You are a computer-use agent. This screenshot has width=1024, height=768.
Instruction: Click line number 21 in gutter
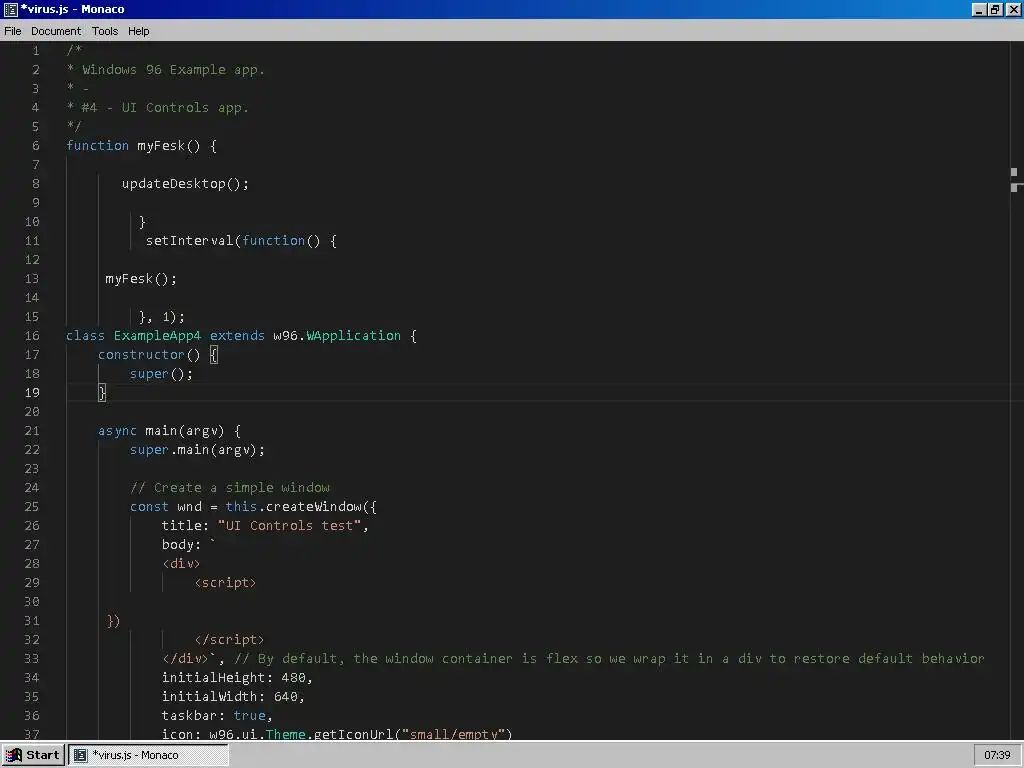(x=32, y=430)
